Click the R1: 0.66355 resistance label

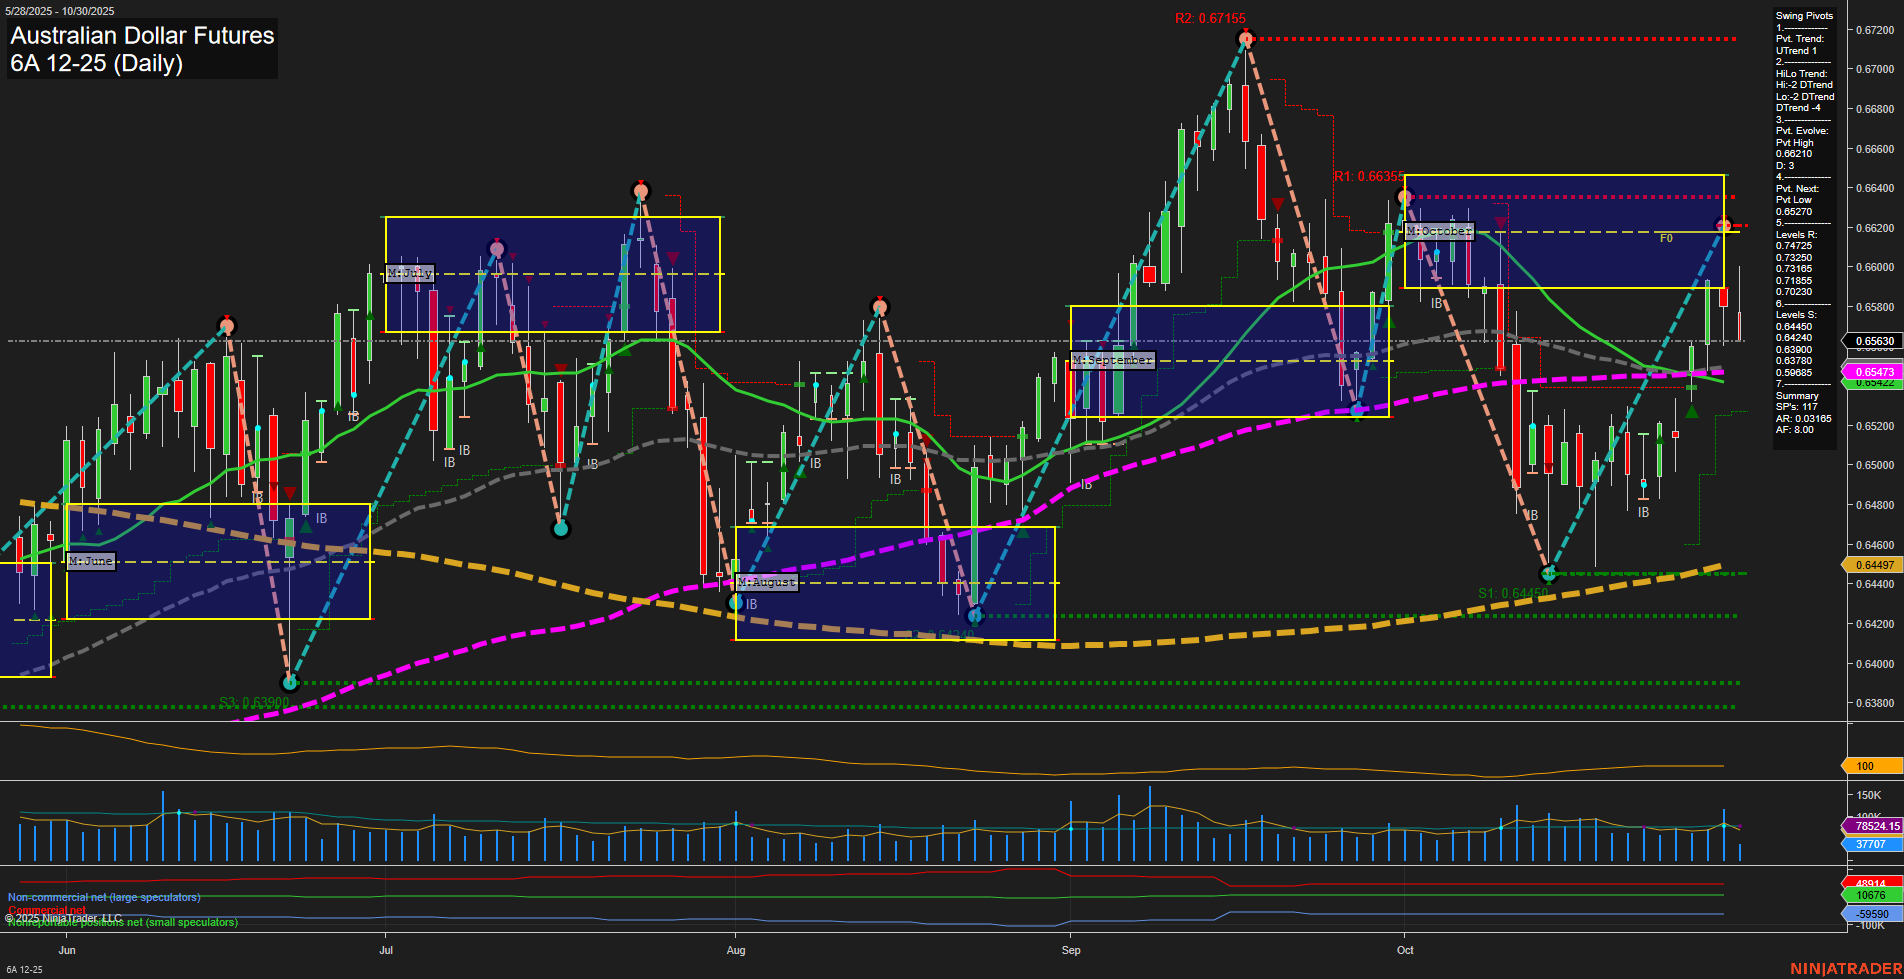coord(1368,176)
